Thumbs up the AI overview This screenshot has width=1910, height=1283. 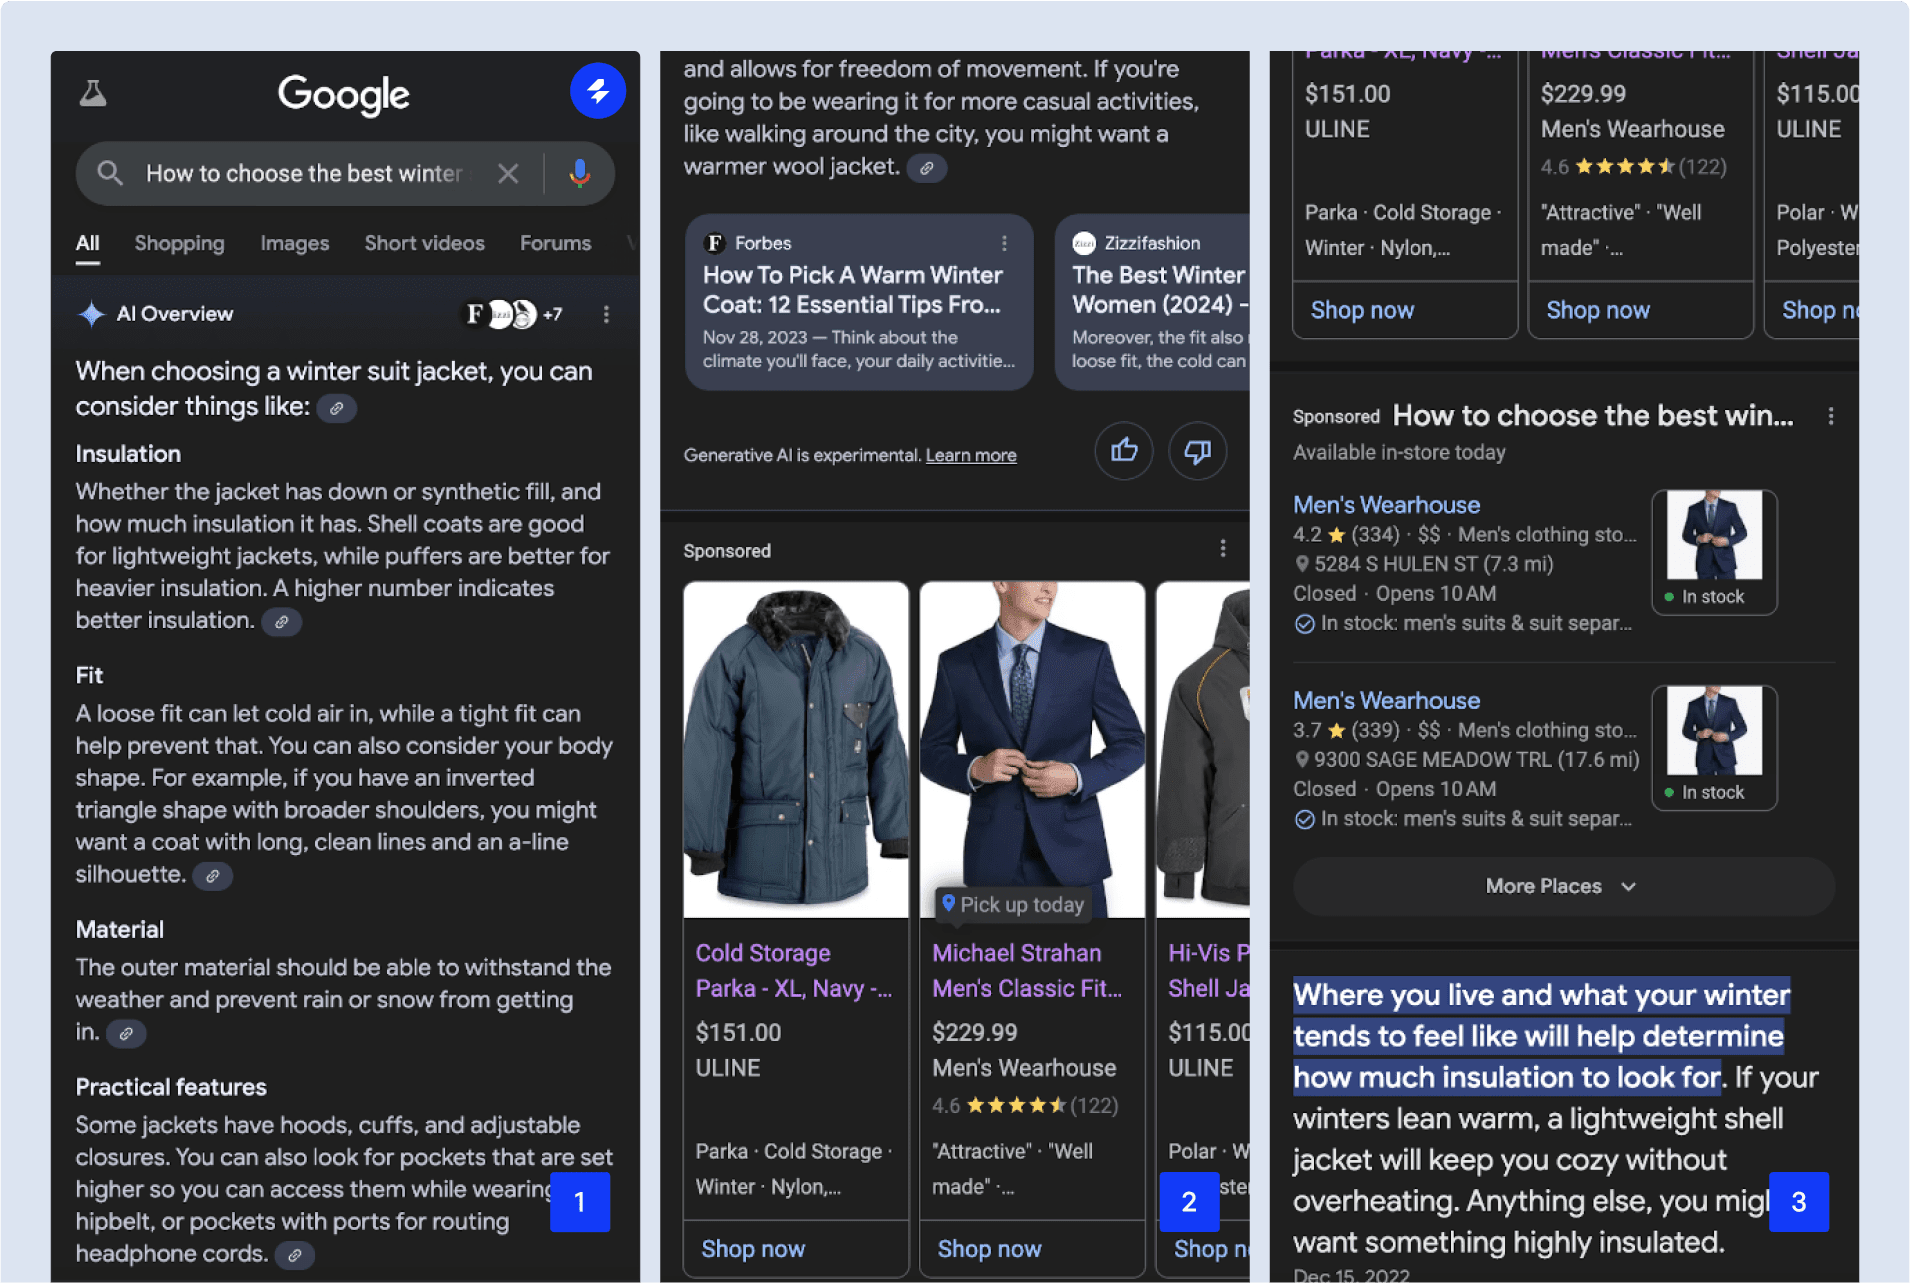point(1124,451)
